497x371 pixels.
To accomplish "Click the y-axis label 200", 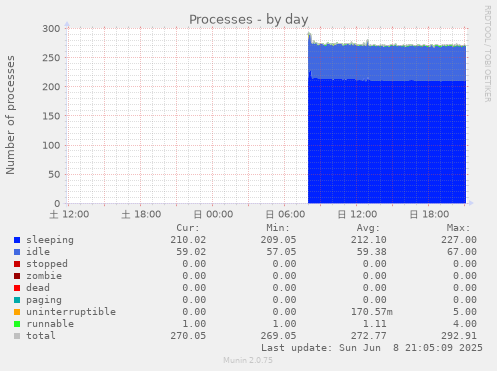I will tap(51, 87).
